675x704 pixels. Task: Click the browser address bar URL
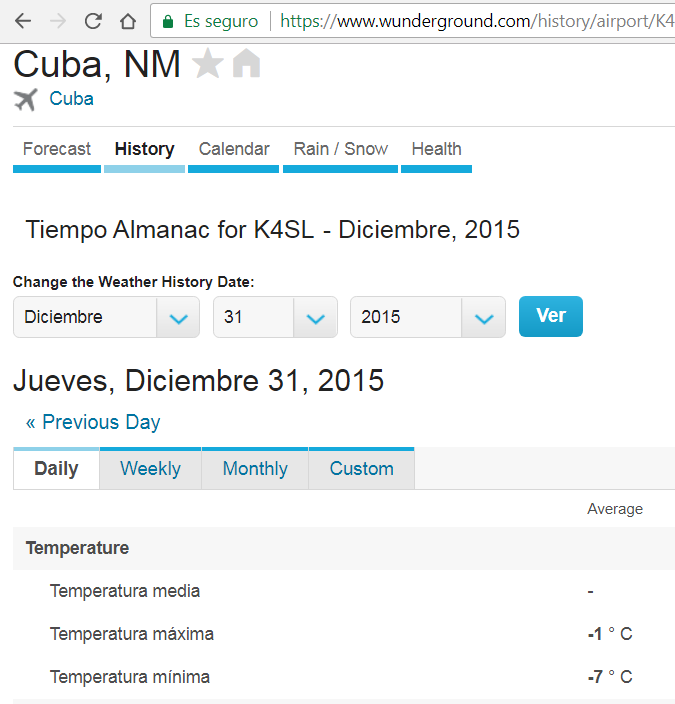click(x=475, y=21)
